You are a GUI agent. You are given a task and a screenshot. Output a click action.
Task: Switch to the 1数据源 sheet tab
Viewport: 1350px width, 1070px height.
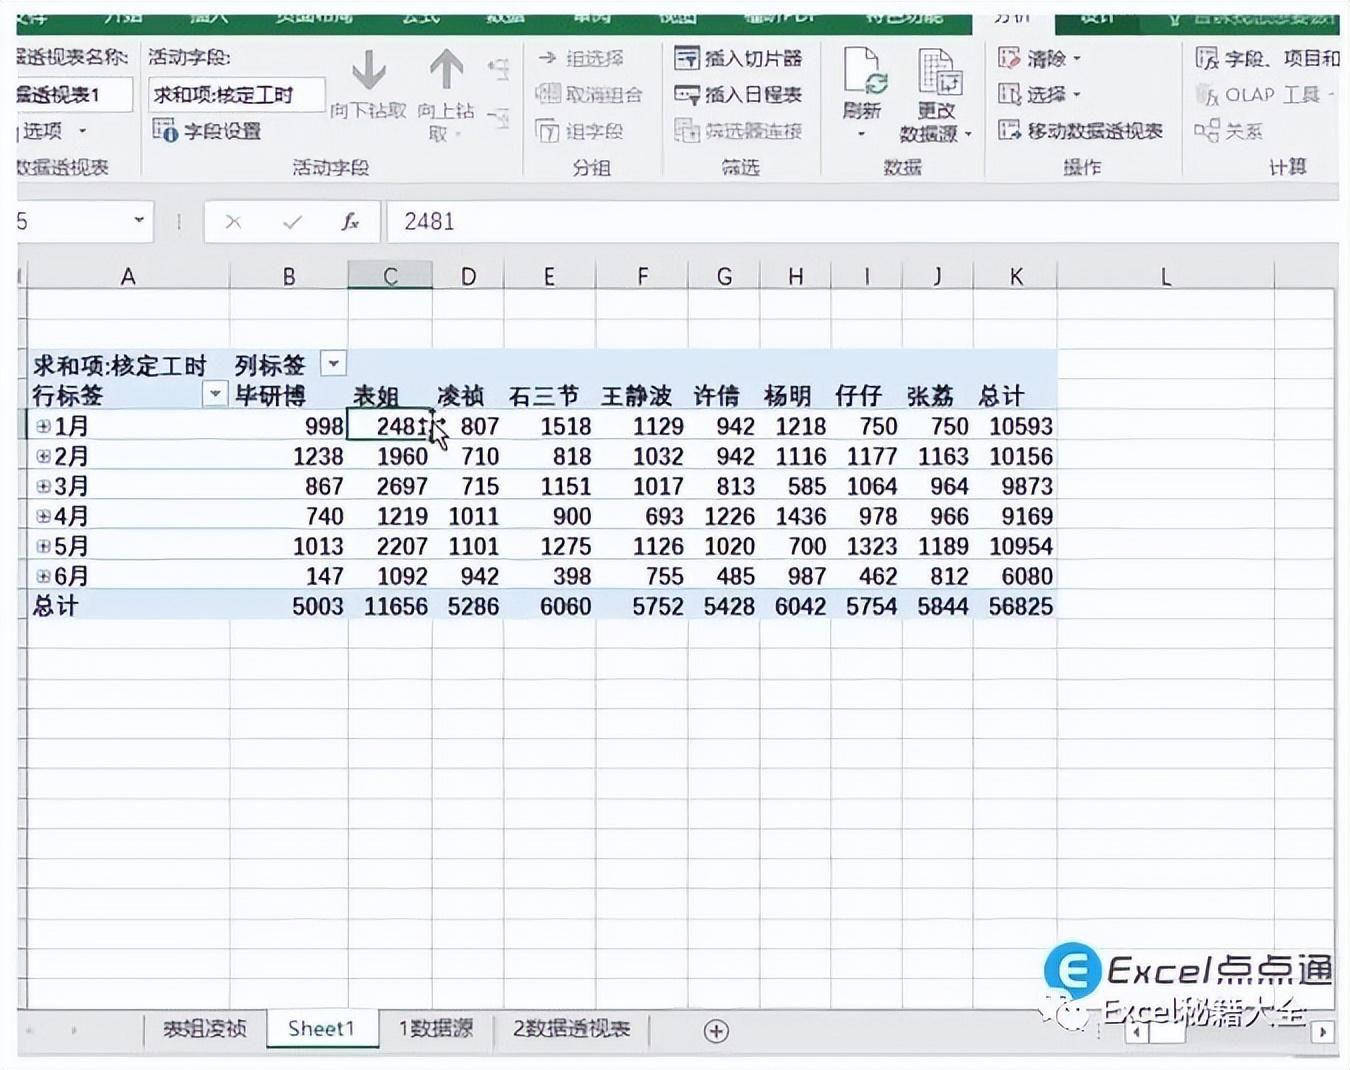point(436,1028)
